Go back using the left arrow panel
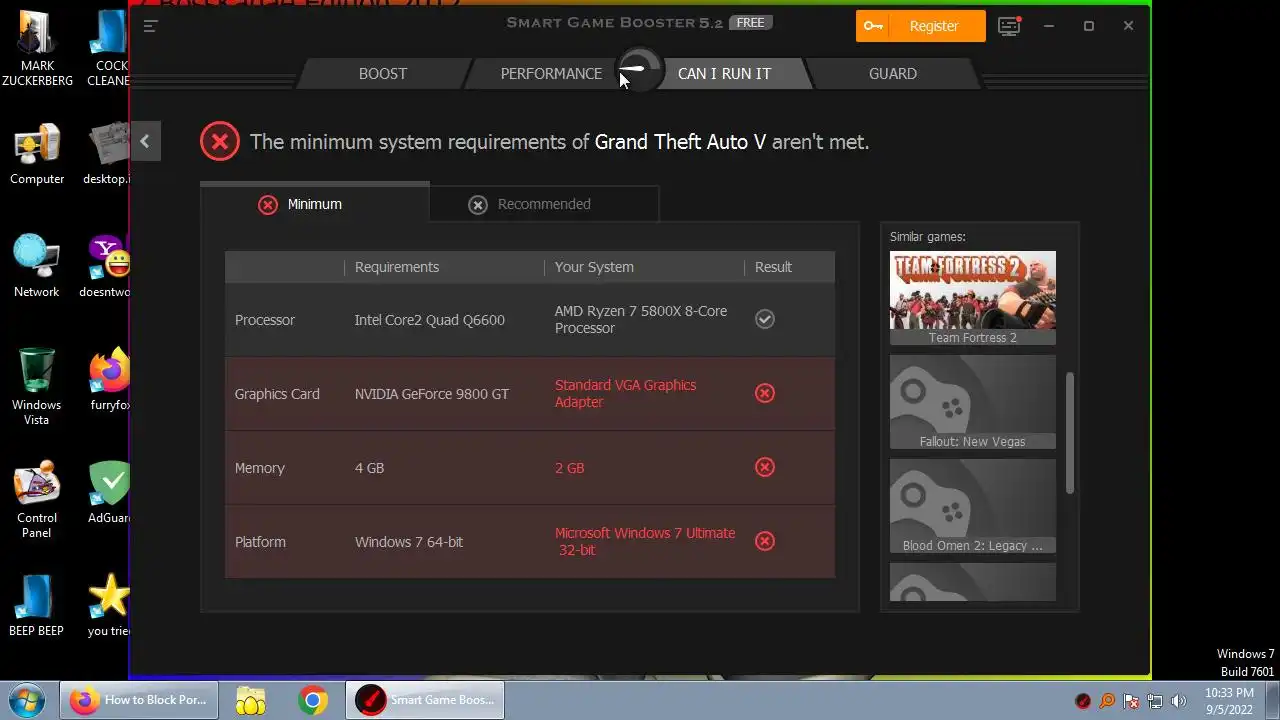 (144, 142)
